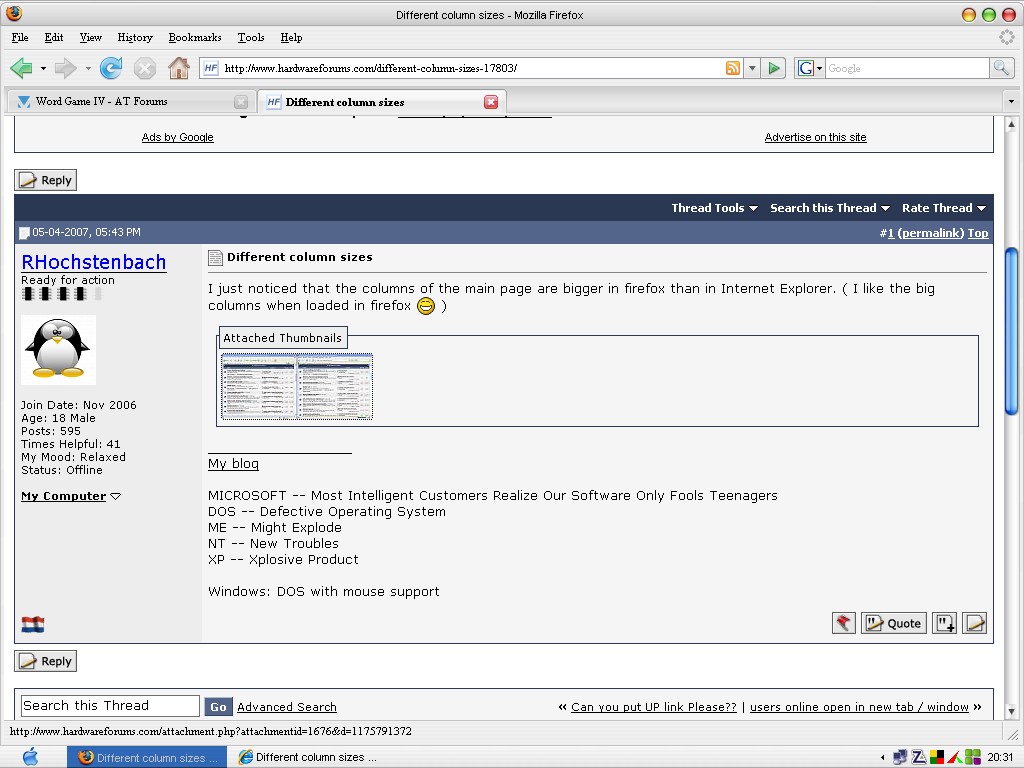Viewport: 1024px width, 768px height.
Task: Open the list-all-tabs dropdown arrow
Action: pyautogui.click(x=1011, y=101)
